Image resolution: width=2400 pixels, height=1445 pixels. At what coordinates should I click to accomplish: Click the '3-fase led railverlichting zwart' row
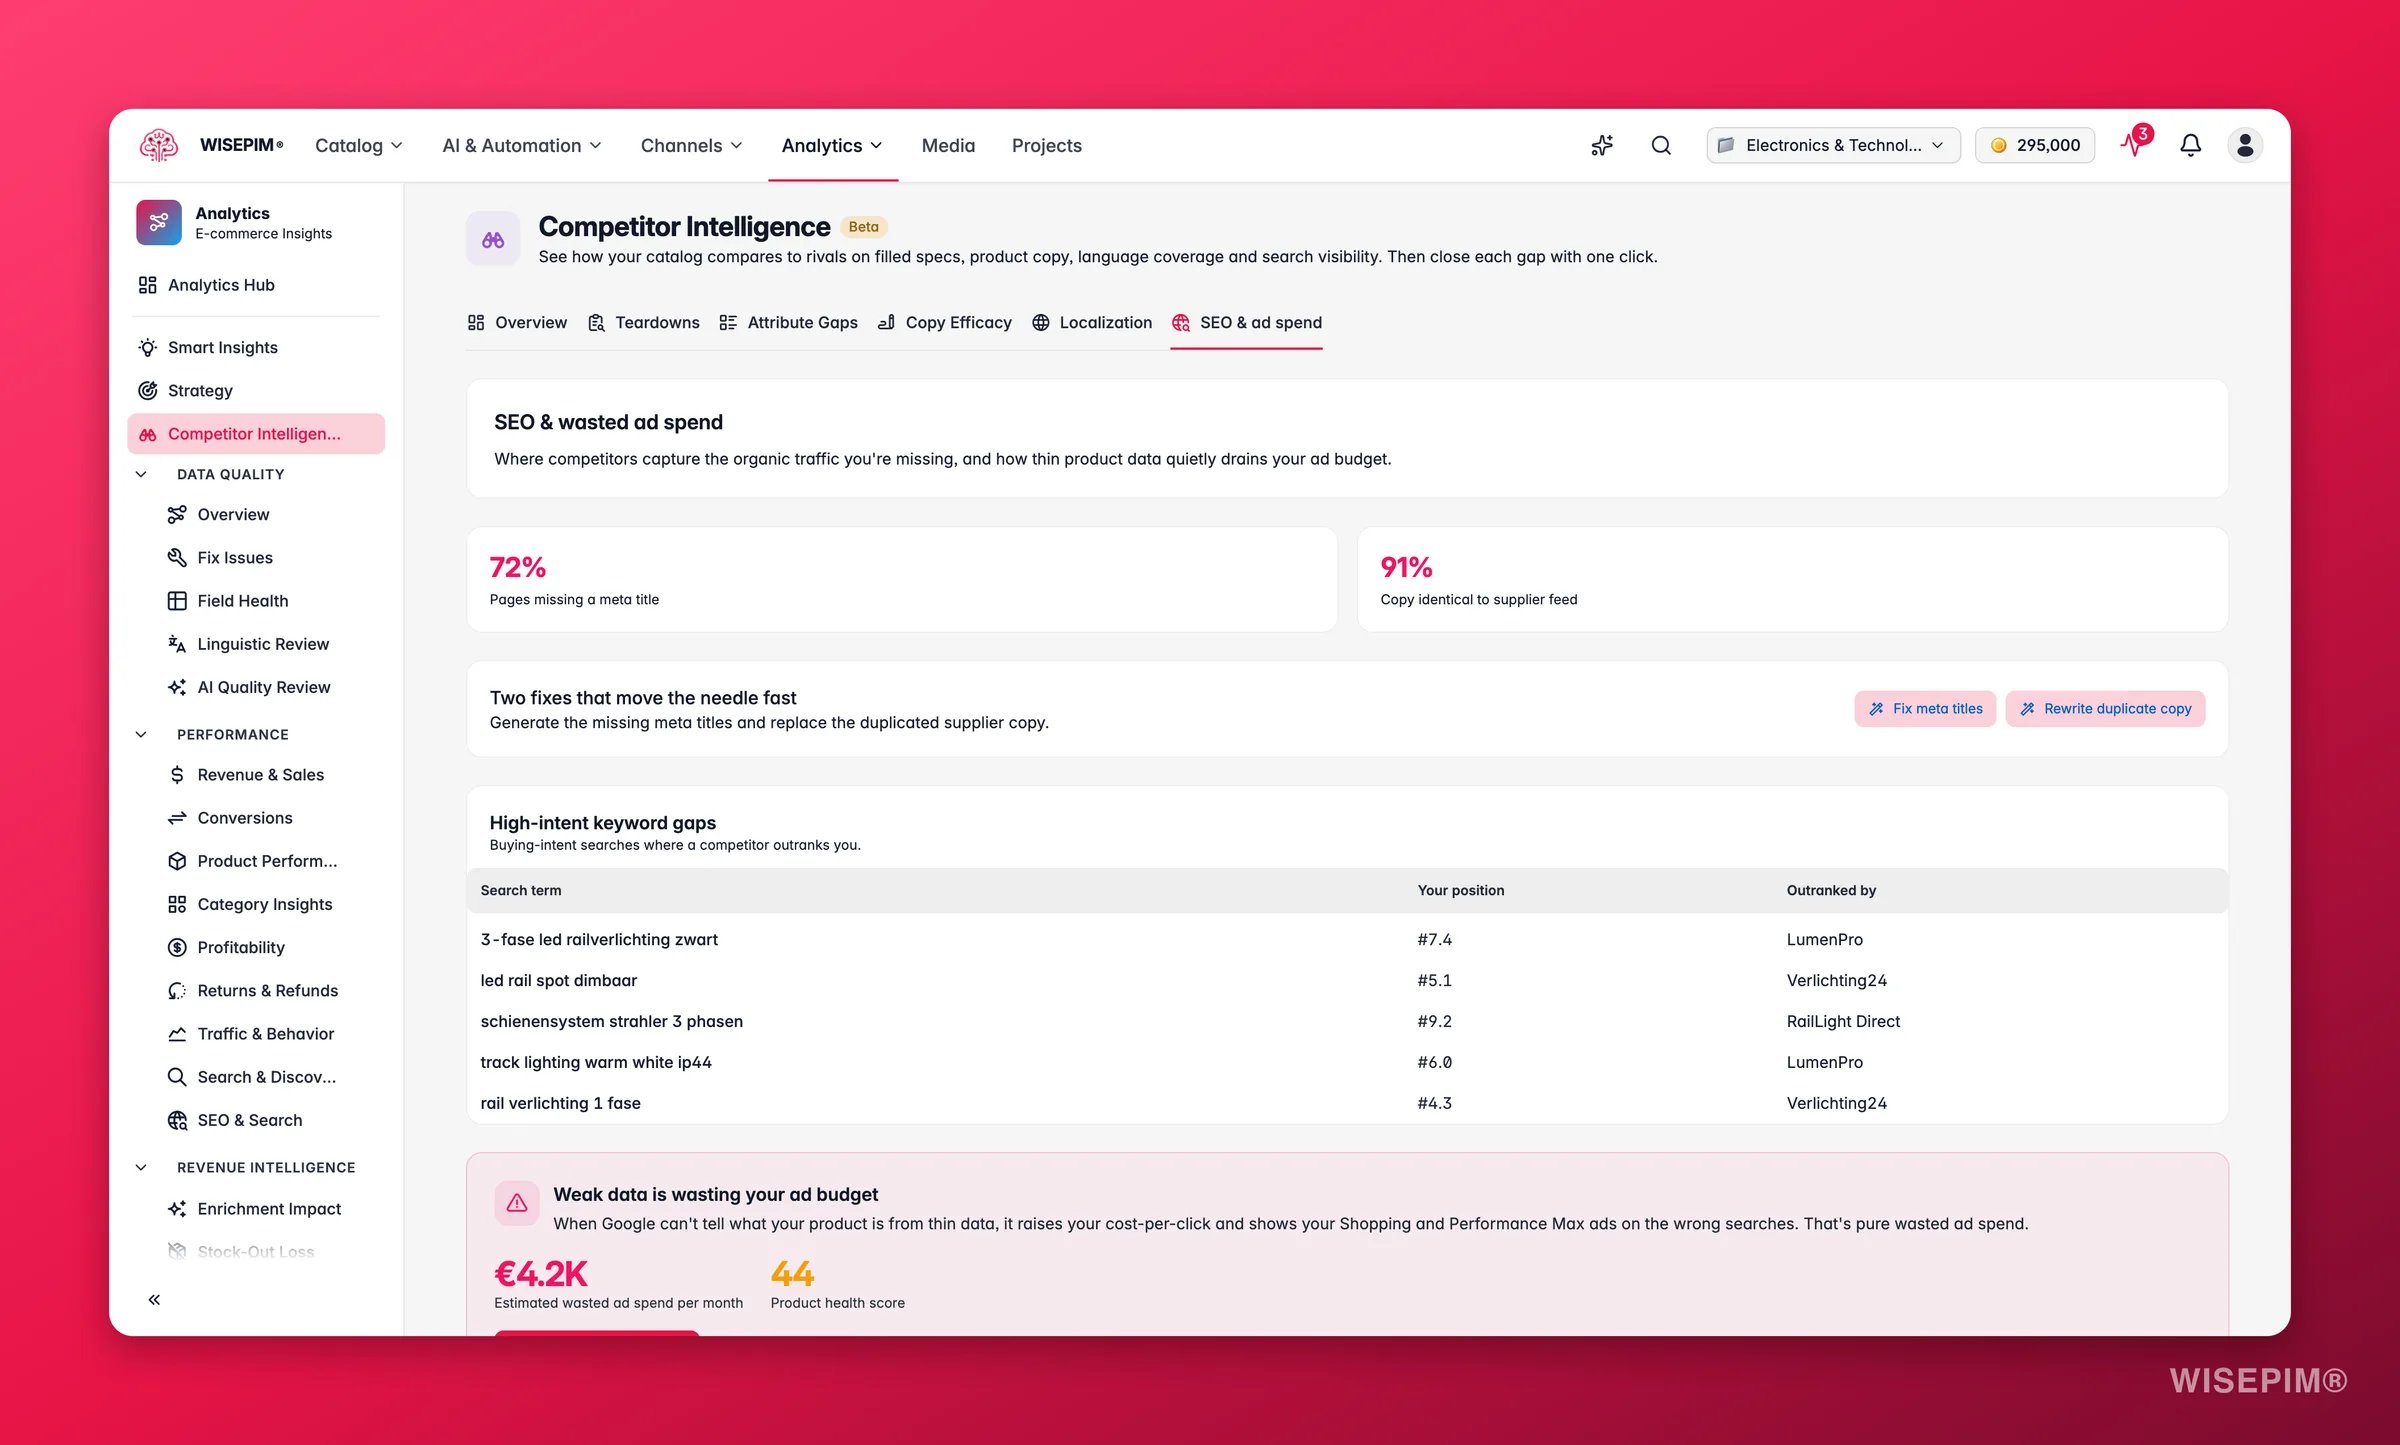coord(1347,939)
